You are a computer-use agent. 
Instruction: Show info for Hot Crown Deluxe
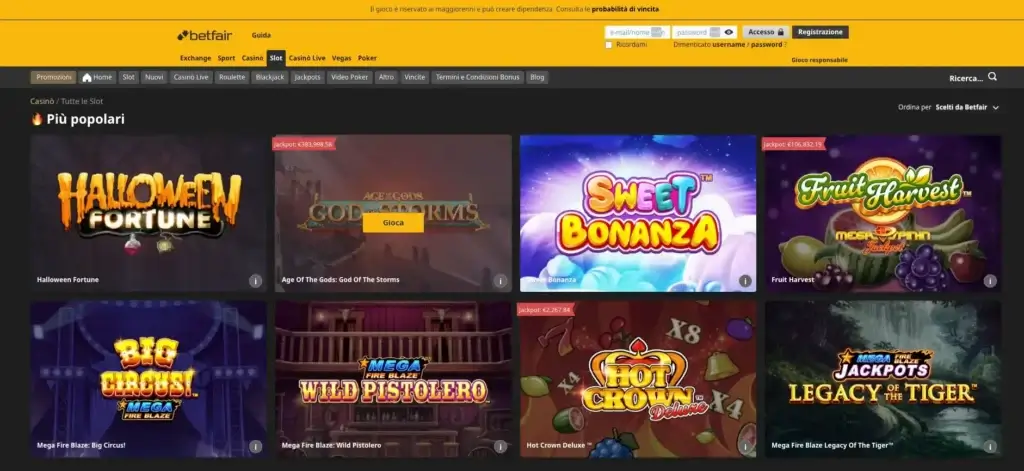point(745,447)
